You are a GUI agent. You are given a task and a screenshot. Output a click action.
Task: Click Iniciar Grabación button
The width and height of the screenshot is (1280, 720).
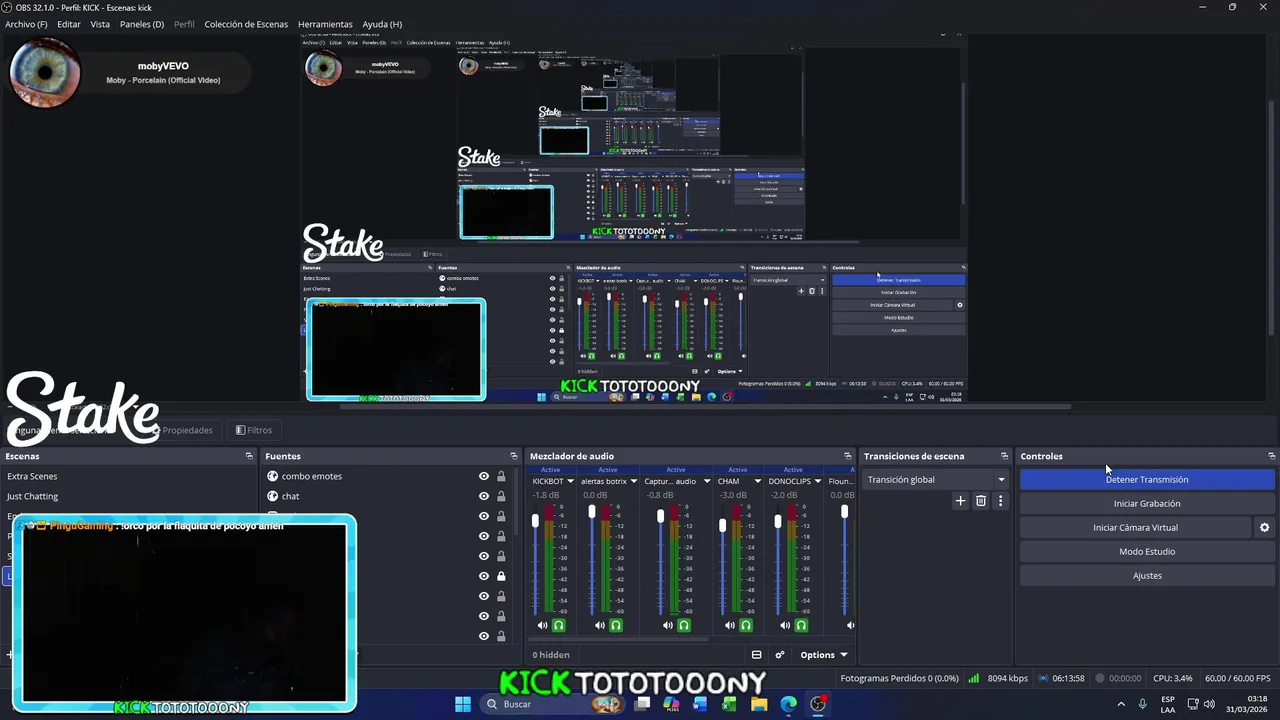[x=1147, y=503]
